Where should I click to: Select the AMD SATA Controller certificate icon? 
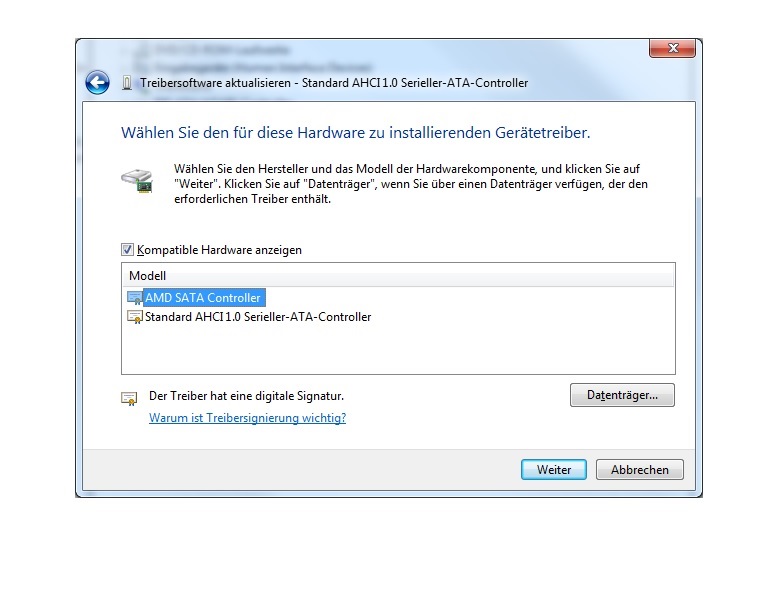pos(134,298)
